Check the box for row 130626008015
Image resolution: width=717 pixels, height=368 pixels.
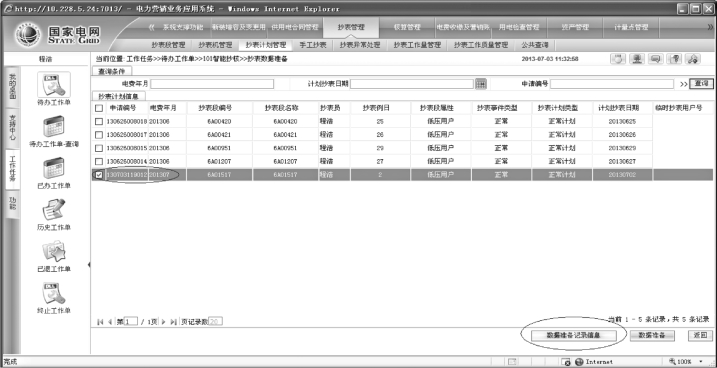point(99,148)
